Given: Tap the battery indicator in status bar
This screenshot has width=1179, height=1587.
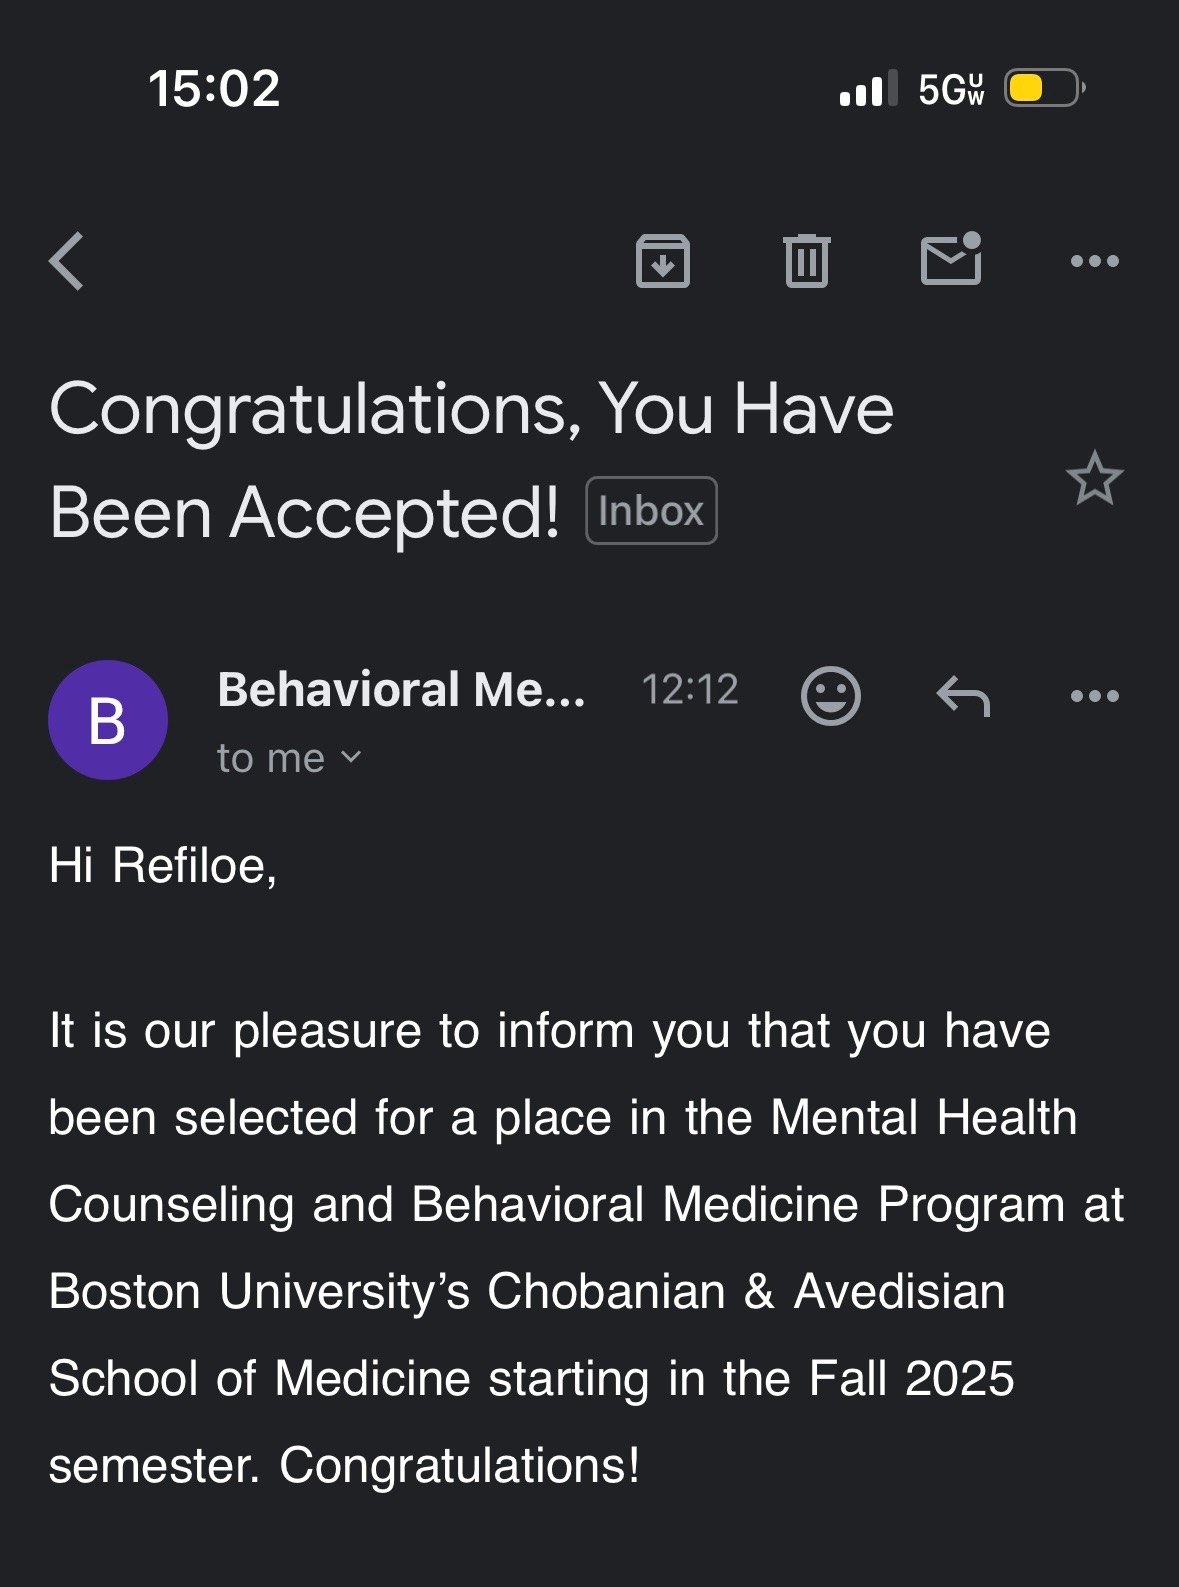Looking at the screenshot, I should 1043,88.
